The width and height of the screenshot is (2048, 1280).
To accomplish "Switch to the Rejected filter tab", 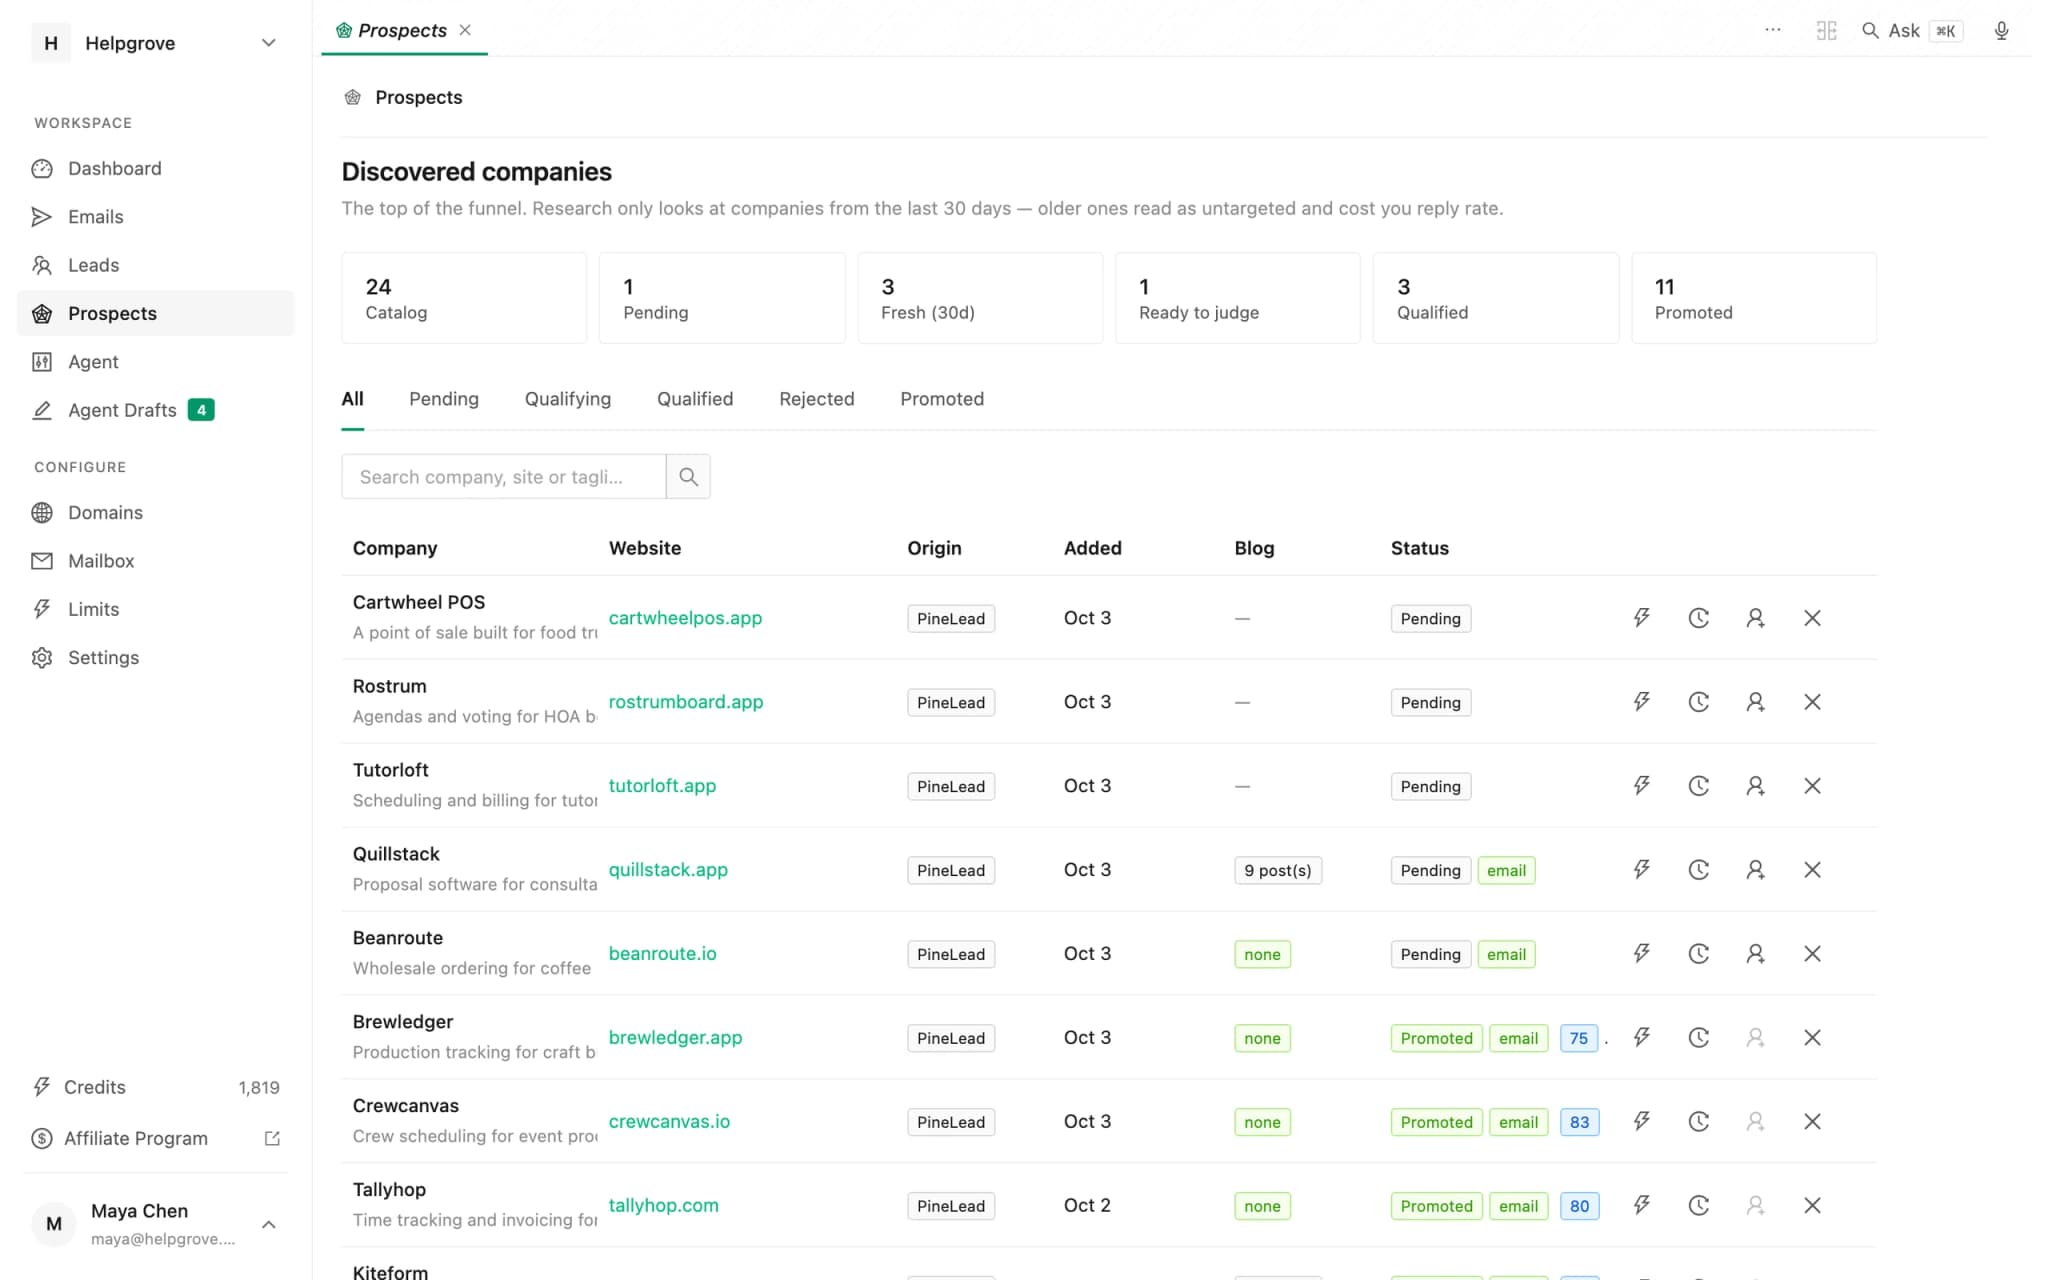I will coord(817,399).
